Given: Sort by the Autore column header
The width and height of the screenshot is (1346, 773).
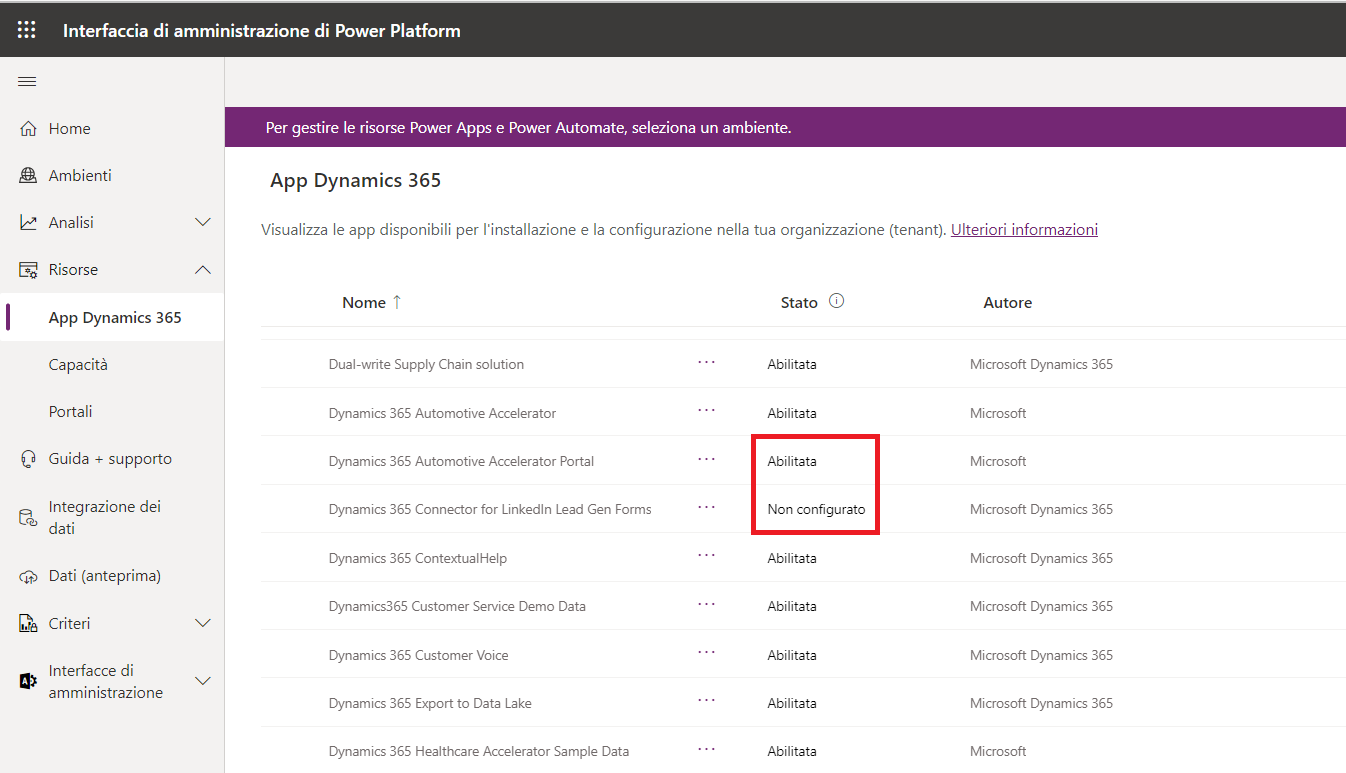Looking at the screenshot, I should click(x=1008, y=302).
